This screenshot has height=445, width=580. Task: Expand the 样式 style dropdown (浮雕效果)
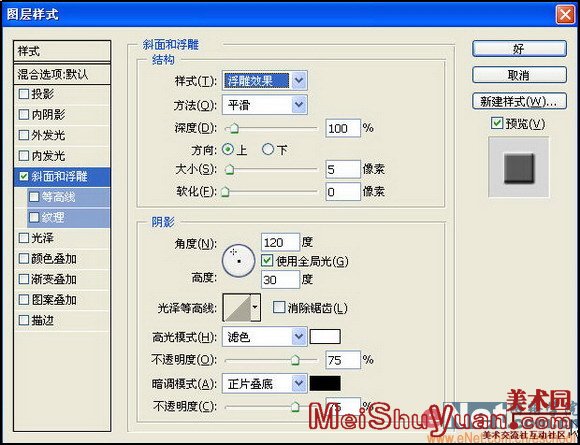pos(264,81)
